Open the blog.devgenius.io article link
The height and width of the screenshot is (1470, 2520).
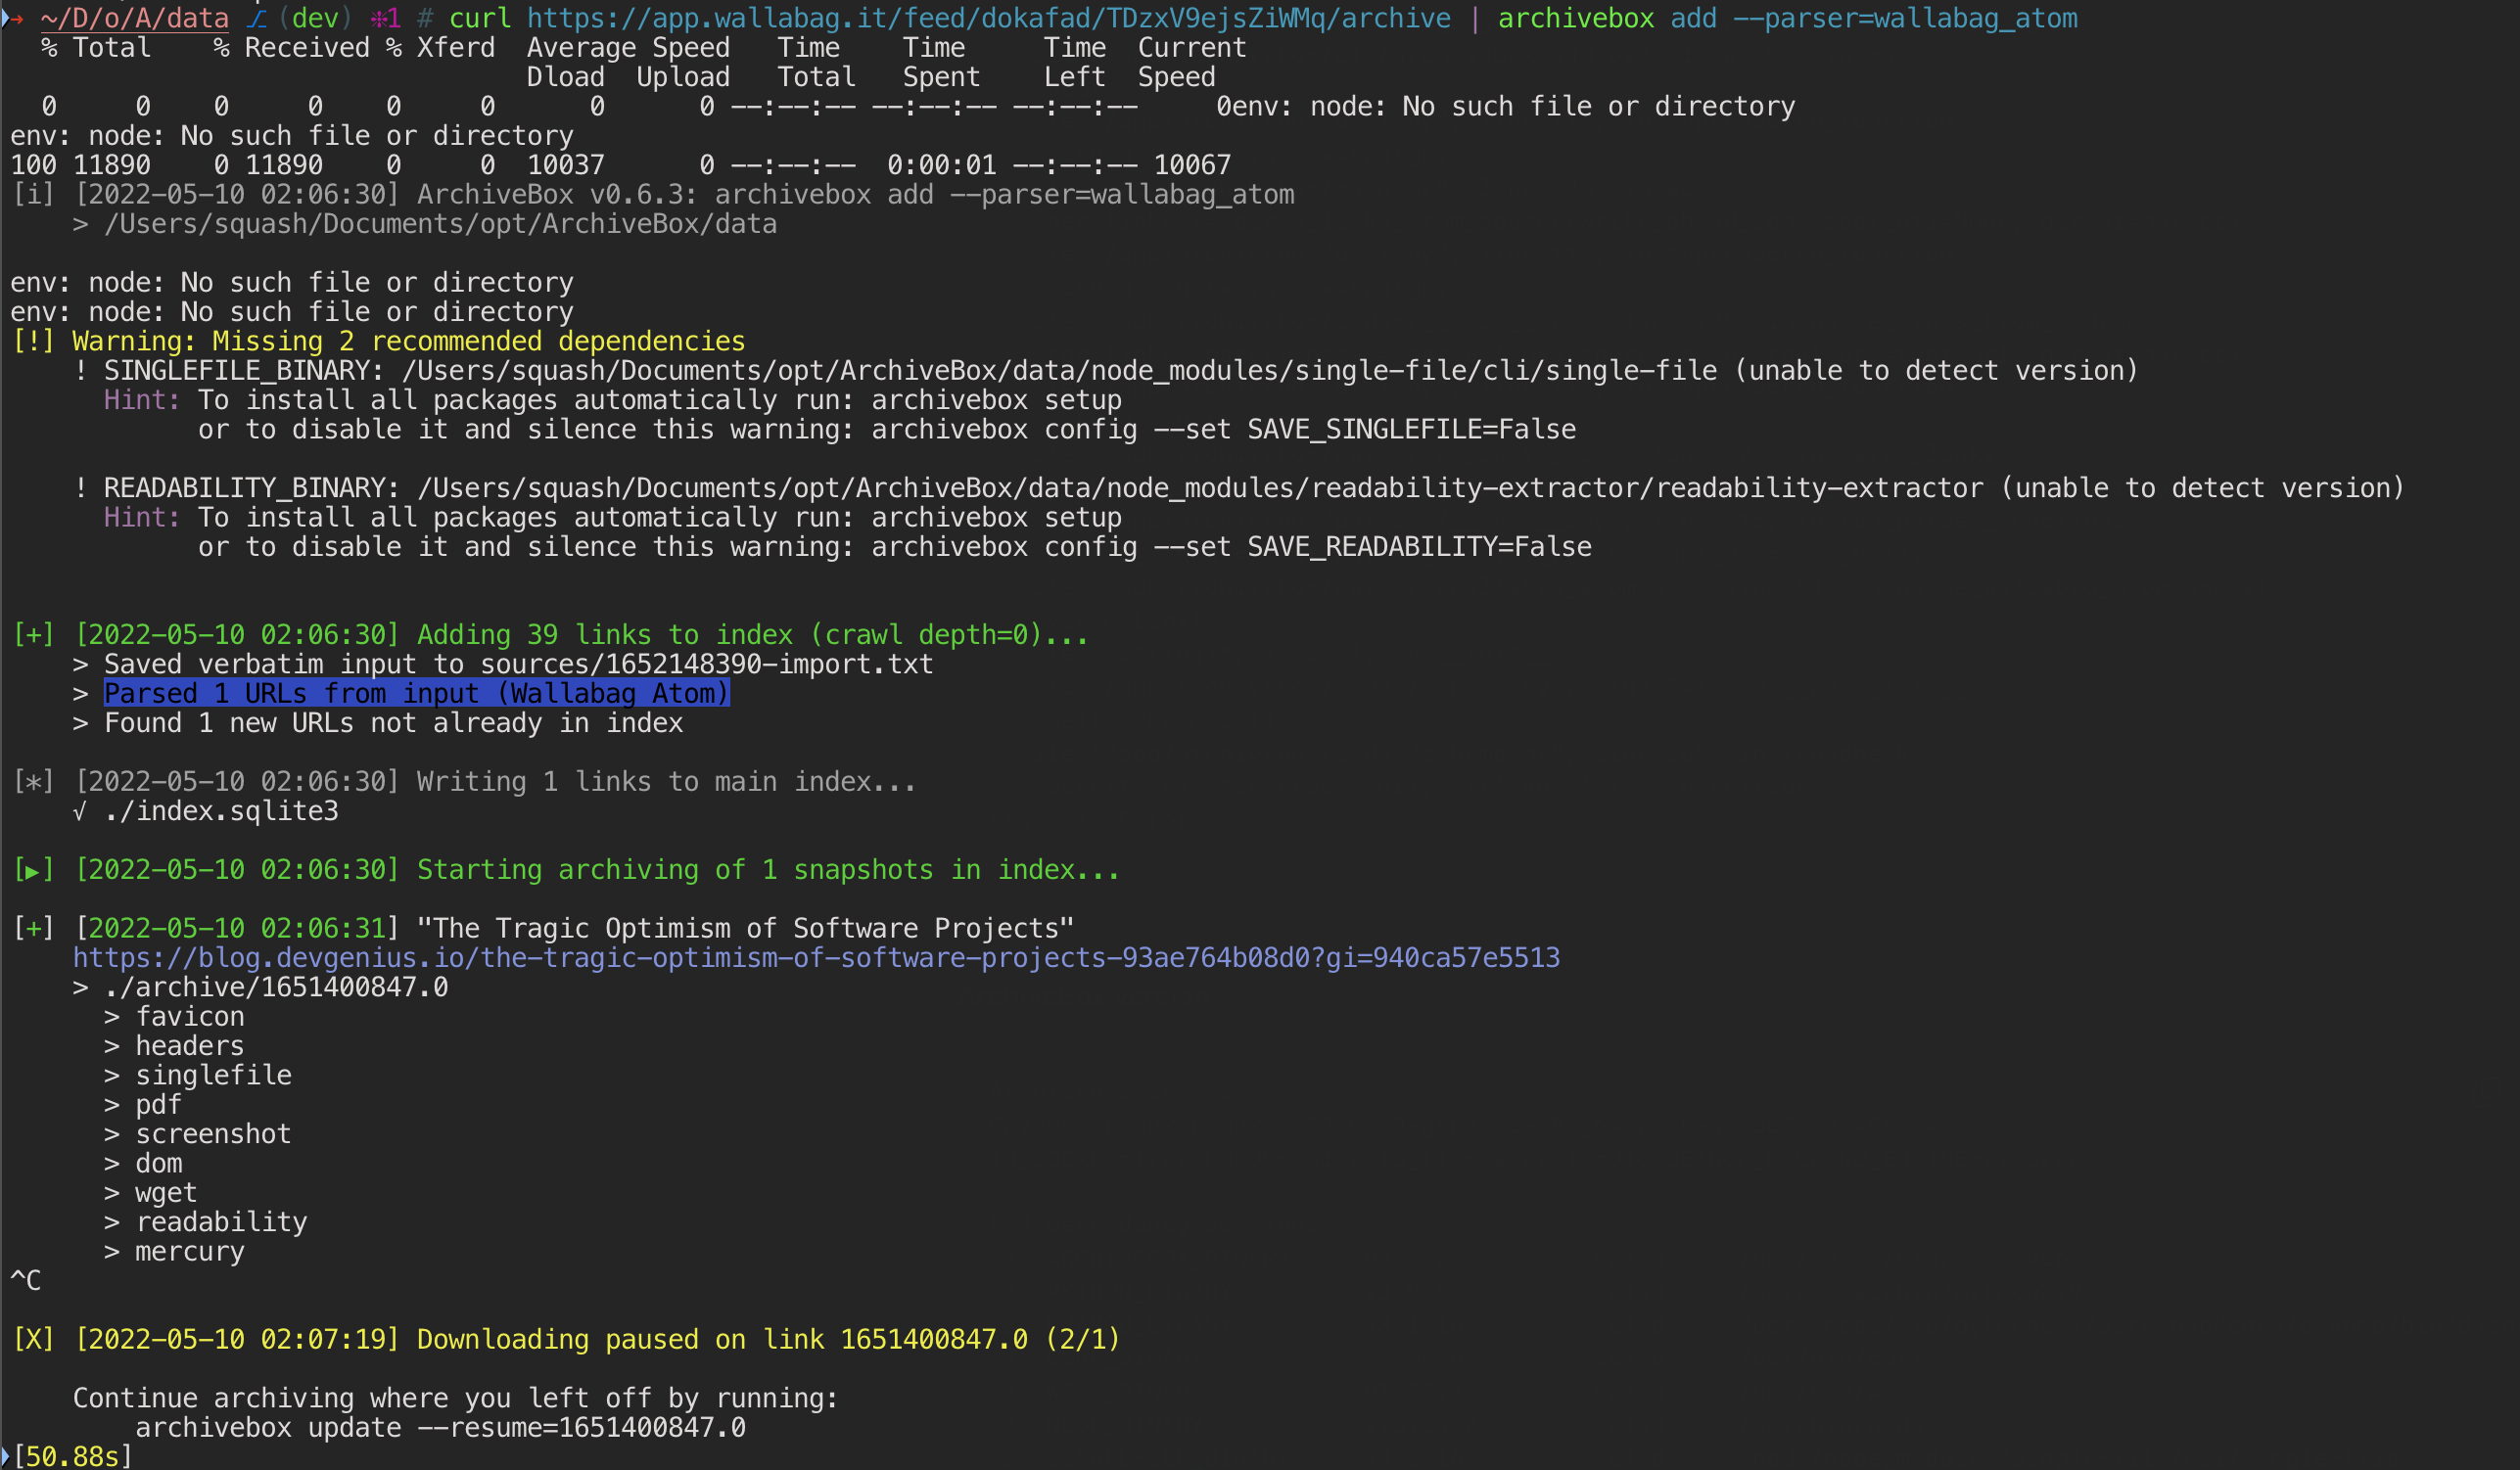(x=815, y=957)
